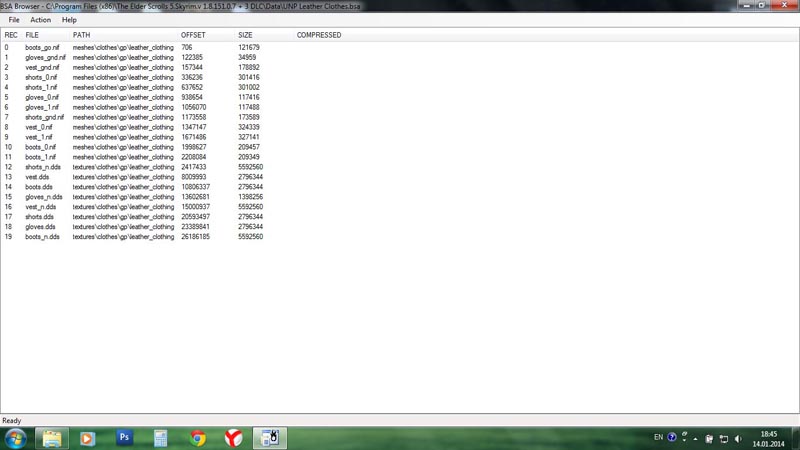The image size is (800, 450).
Task: Click the BSA Browser taskbar icon
Action: (270, 438)
